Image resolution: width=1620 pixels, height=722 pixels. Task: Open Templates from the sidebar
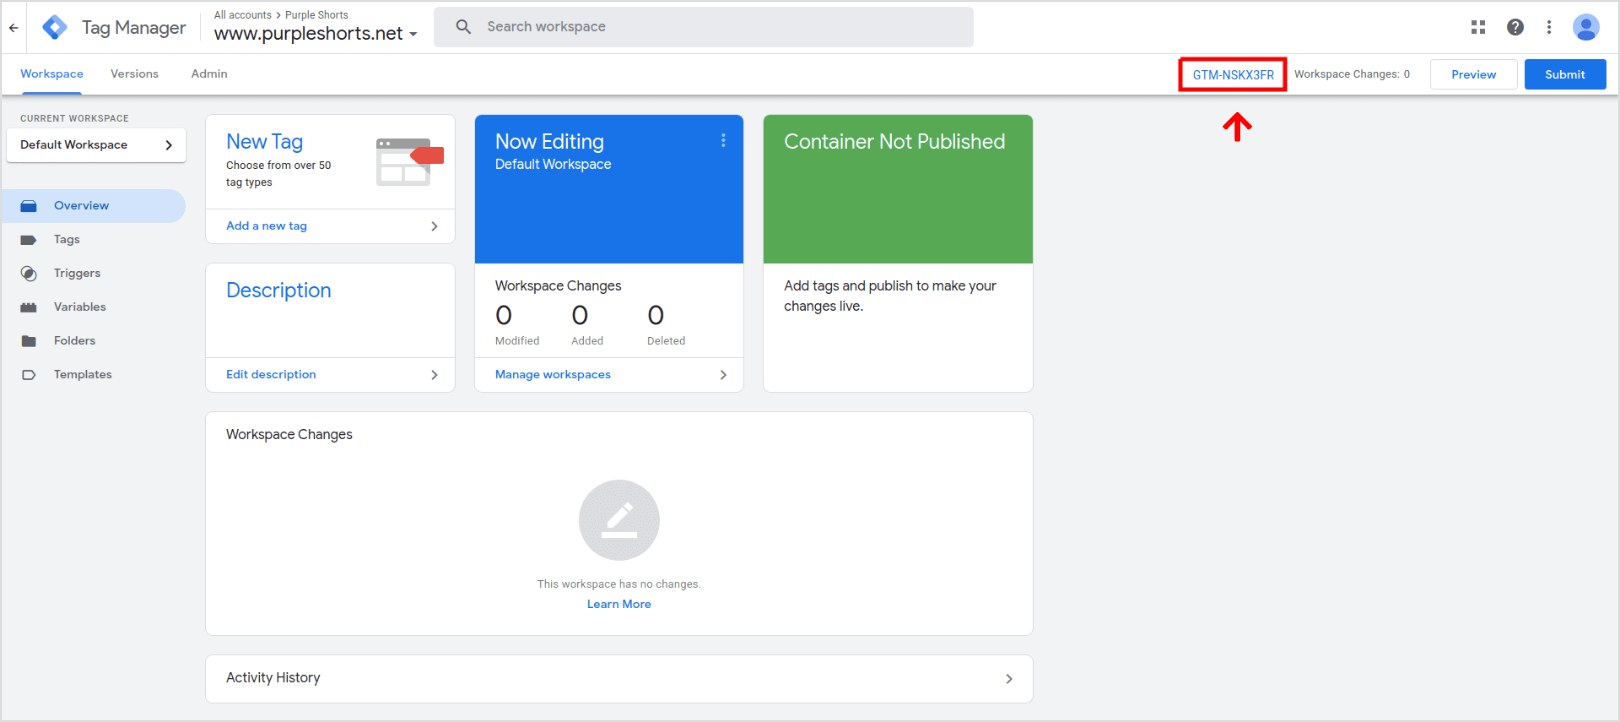[82, 375]
